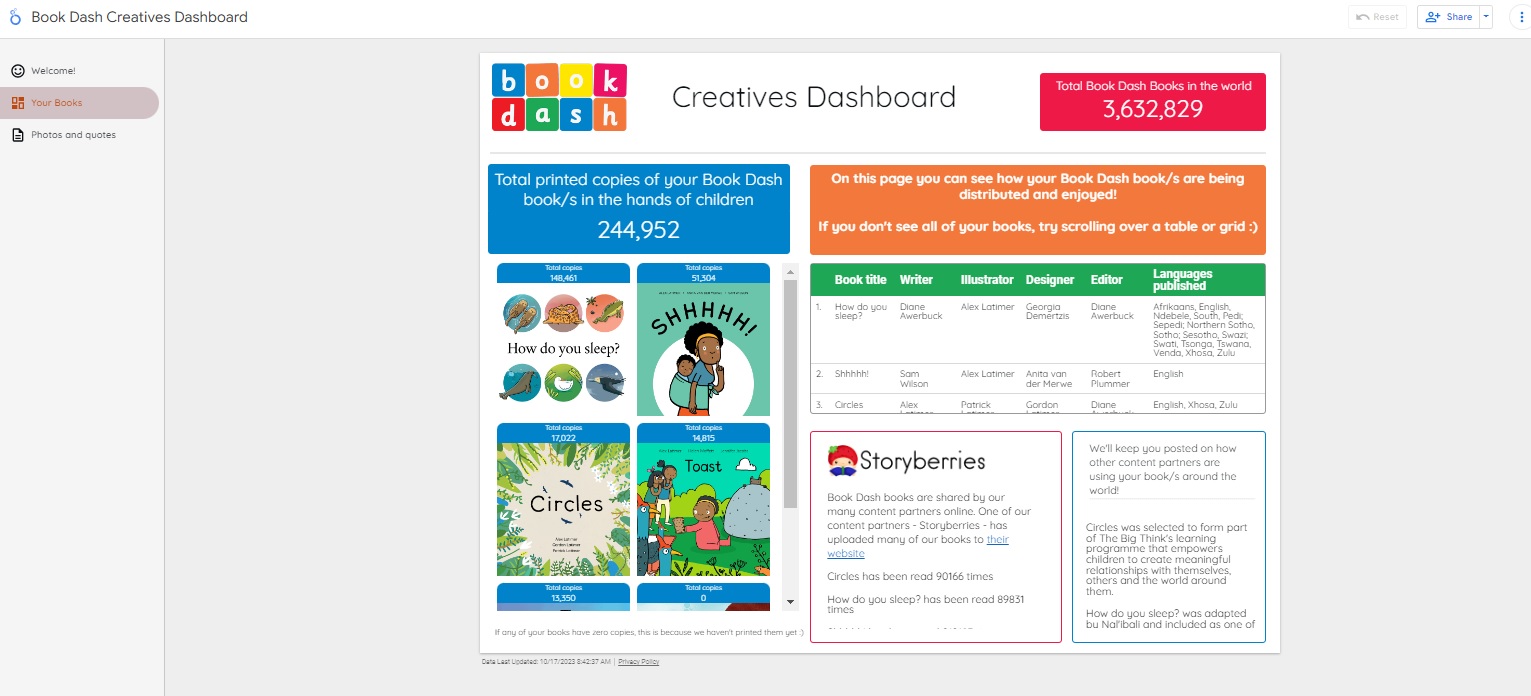Click the SHHHHH! book cover
Screen dimensions: 1531x696
704,349
